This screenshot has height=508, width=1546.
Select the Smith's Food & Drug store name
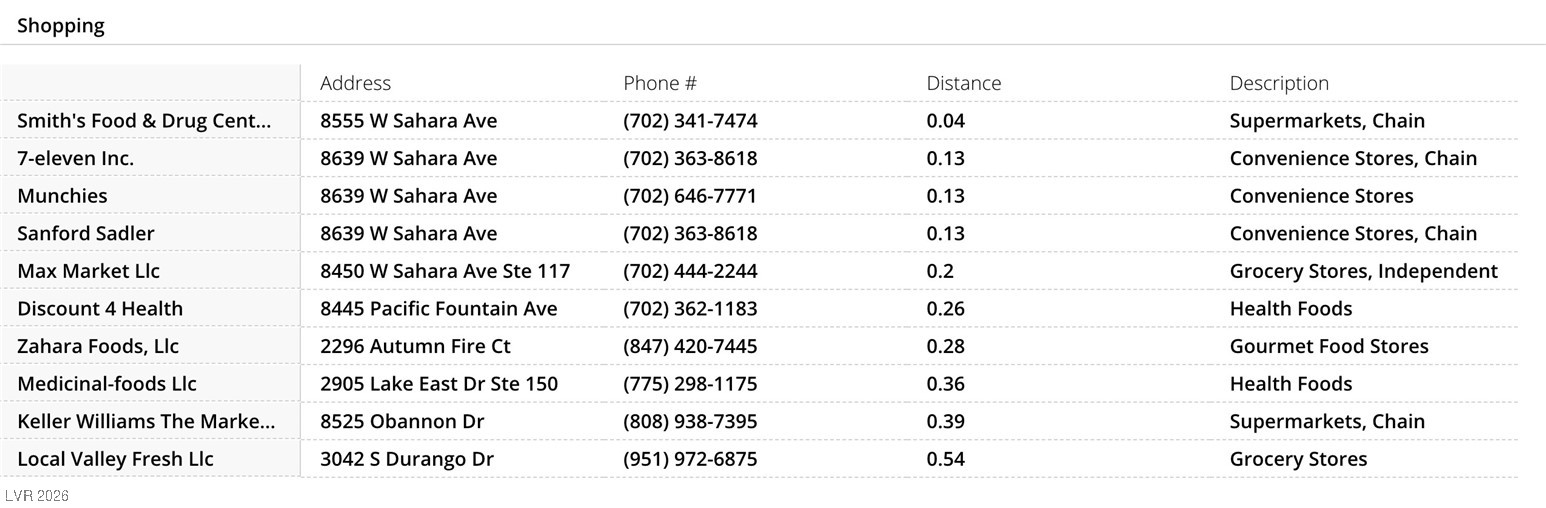tap(144, 121)
